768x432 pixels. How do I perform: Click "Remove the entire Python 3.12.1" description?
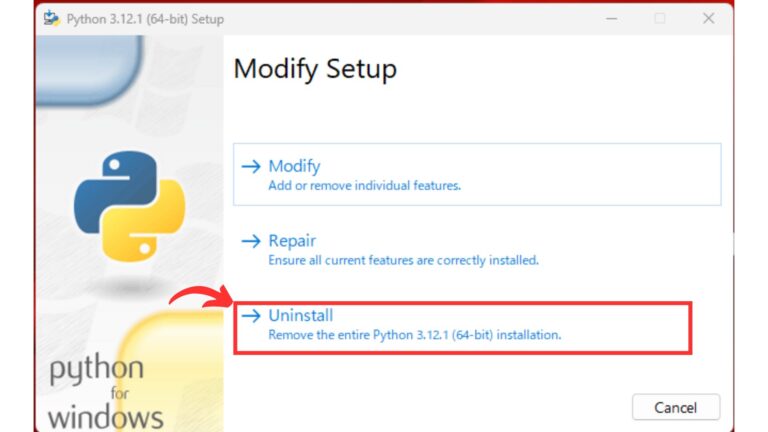pyautogui.click(x=414, y=334)
